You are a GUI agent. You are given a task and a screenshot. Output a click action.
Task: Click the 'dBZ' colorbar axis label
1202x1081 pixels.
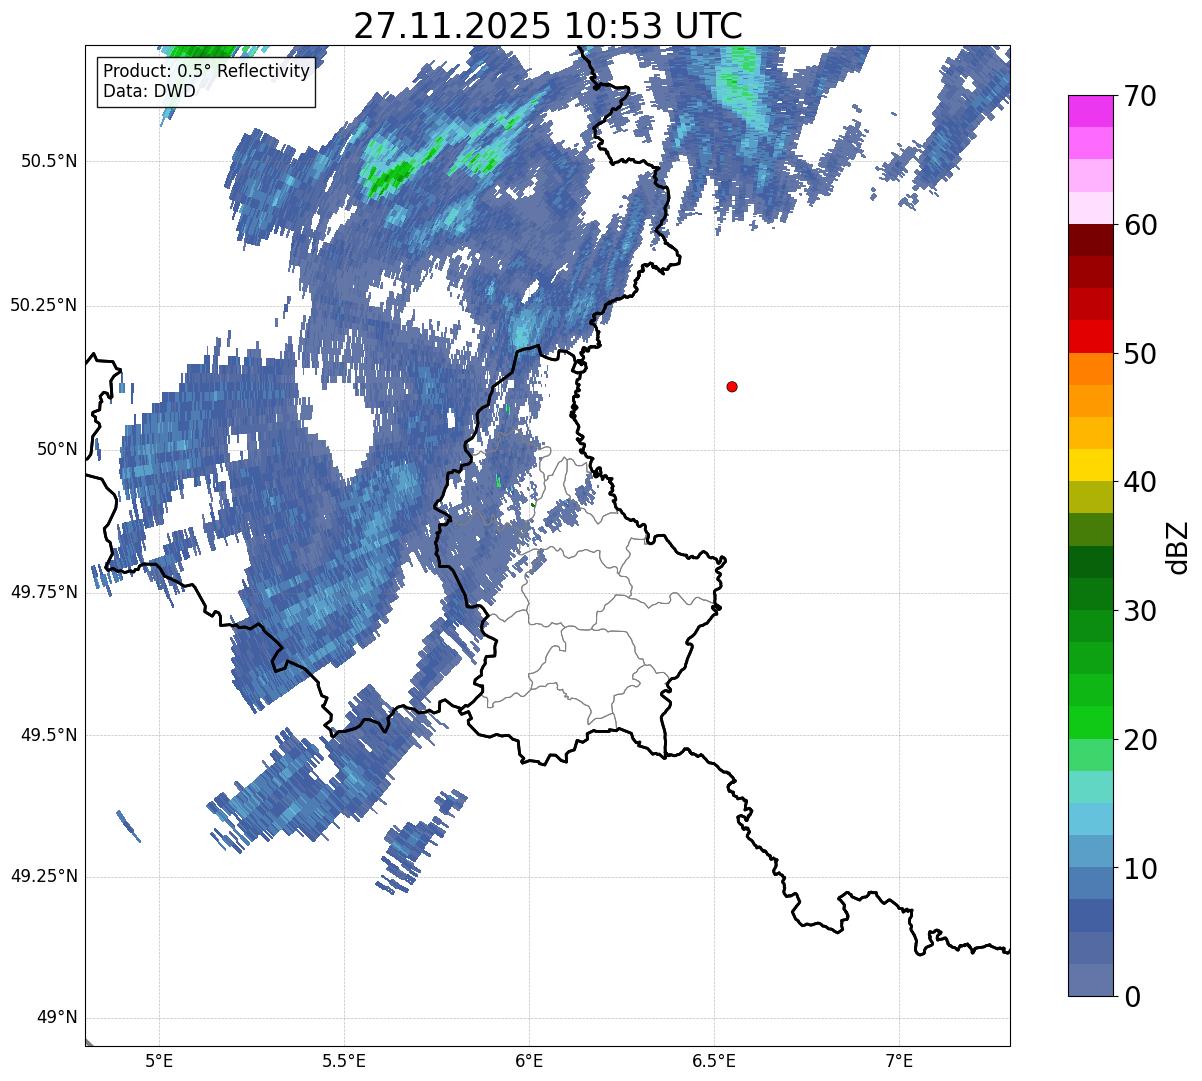pos(1179,547)
